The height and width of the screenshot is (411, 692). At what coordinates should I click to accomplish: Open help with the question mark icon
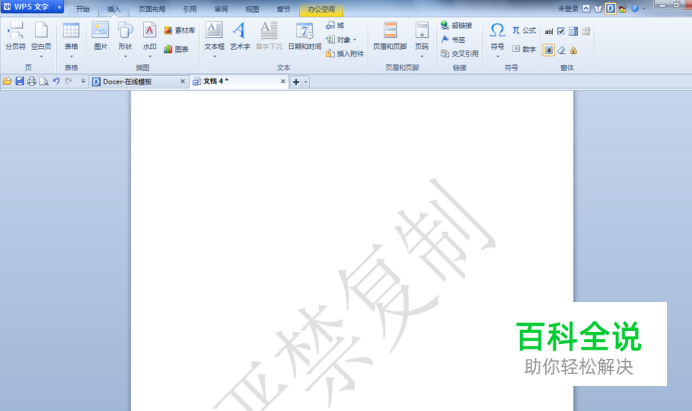(635, 8)
